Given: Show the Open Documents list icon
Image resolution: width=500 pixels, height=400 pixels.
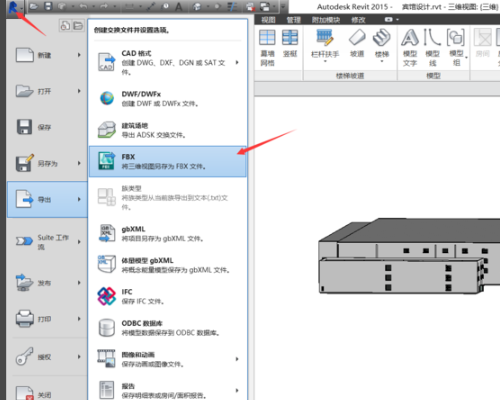Looking at the screenshot, I should coord(78,26).
